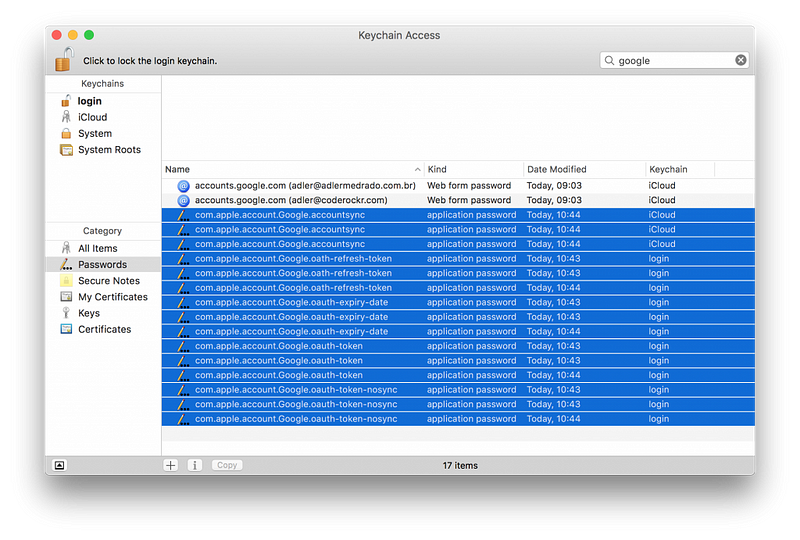Click the All Items keys icon
This screenshot has height=540, width=800.
coord(66,248)
